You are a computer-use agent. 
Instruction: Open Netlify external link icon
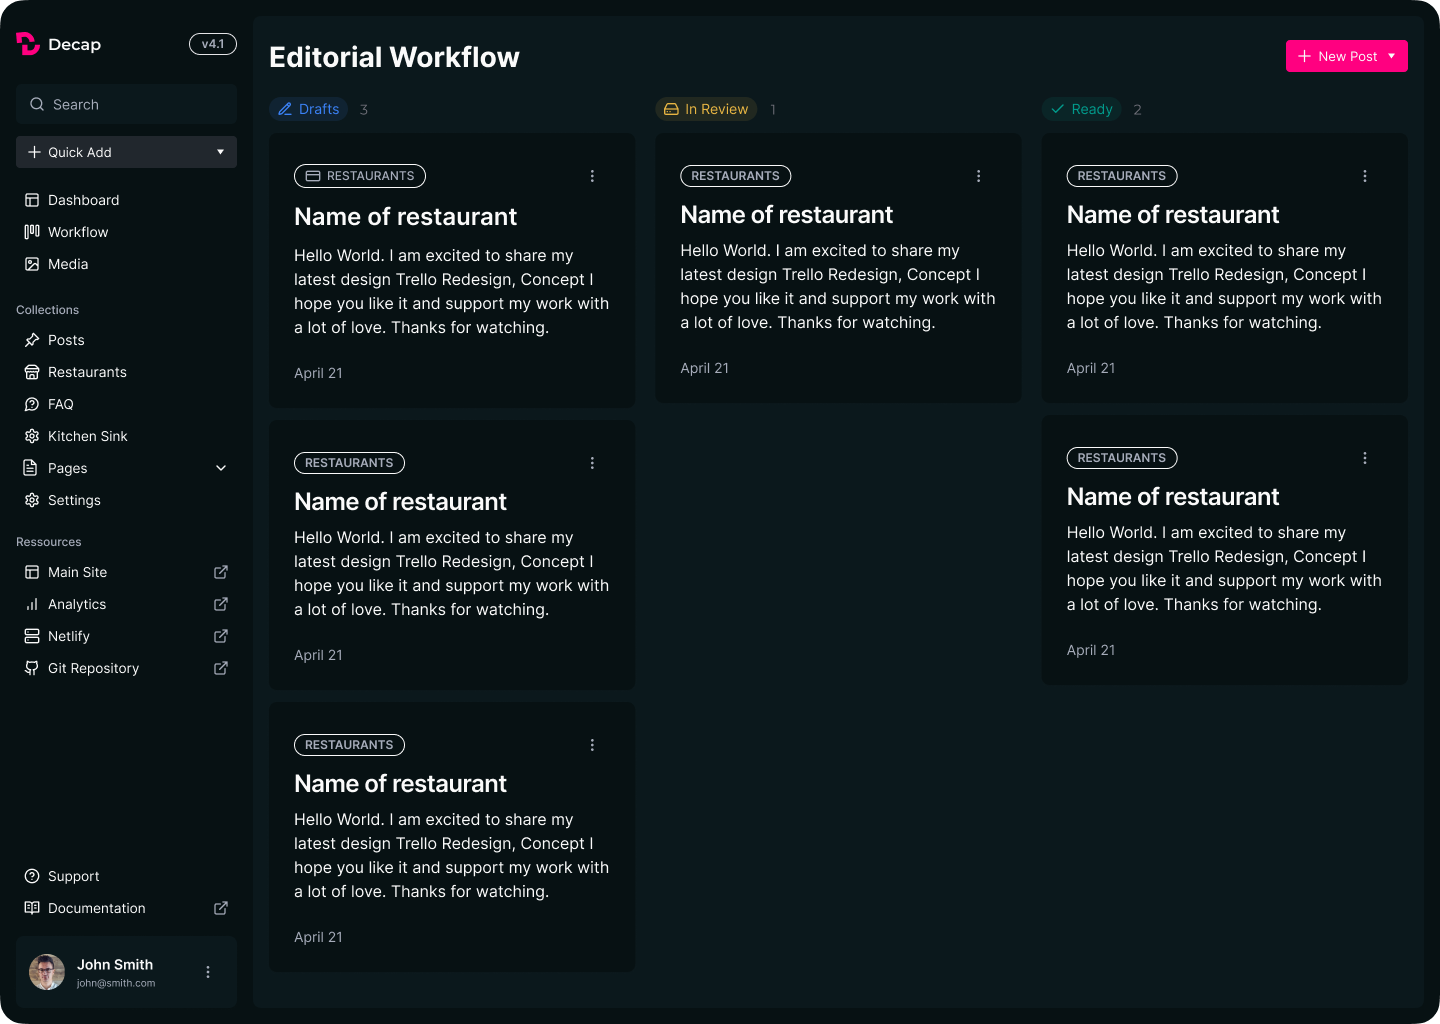coord(221,636)
